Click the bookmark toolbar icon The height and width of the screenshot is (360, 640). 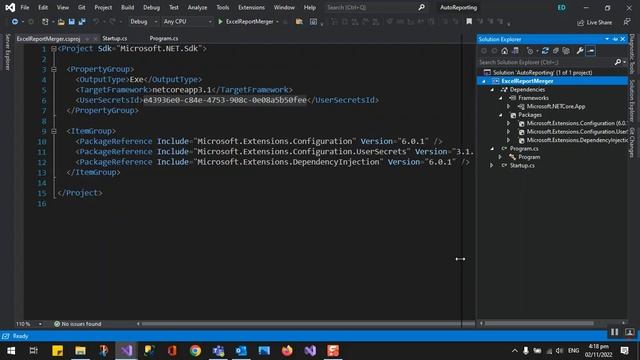point(469,22)
